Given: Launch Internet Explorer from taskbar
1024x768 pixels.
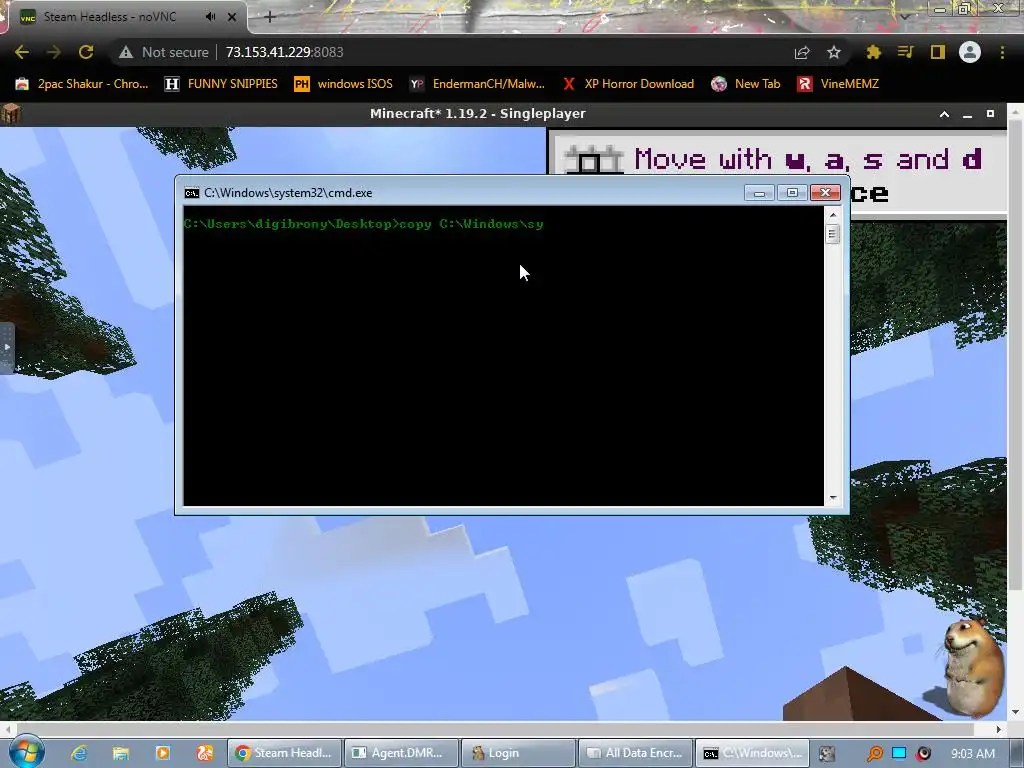Looking at the screenshot, I should tap(79, 753).
